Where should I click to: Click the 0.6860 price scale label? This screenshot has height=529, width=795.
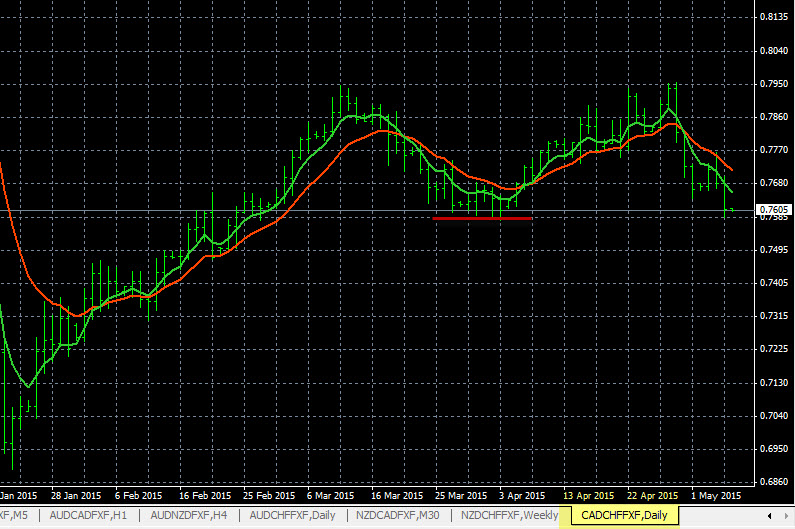[x=774, y=482]
